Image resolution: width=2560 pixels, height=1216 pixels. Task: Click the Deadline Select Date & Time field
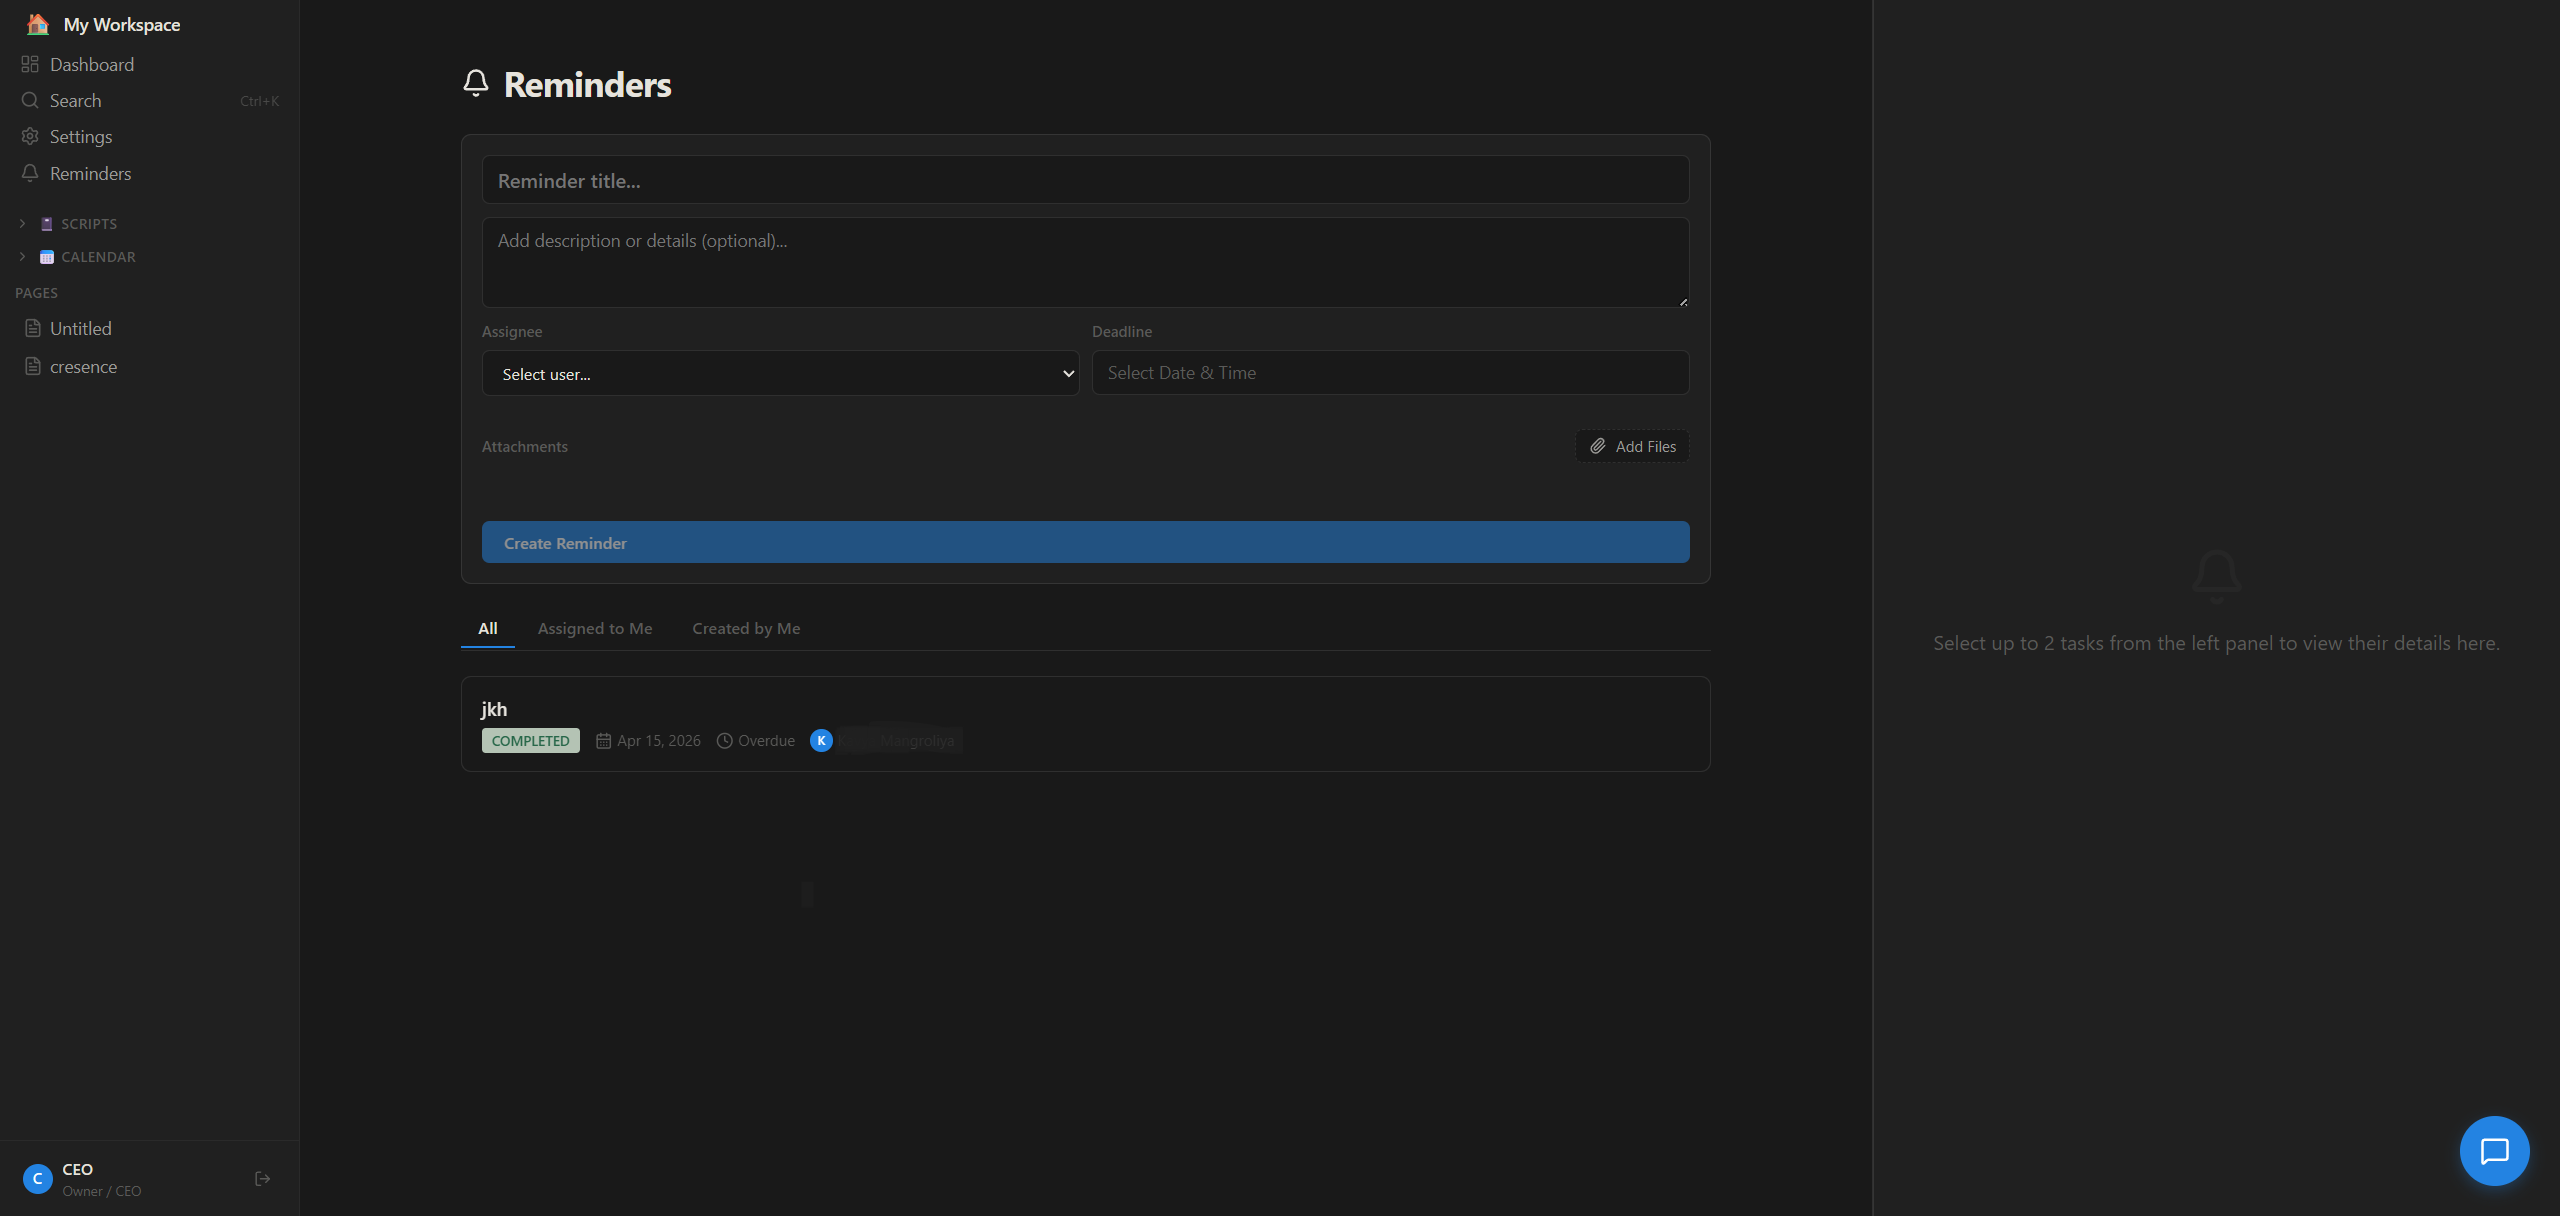1390,372
